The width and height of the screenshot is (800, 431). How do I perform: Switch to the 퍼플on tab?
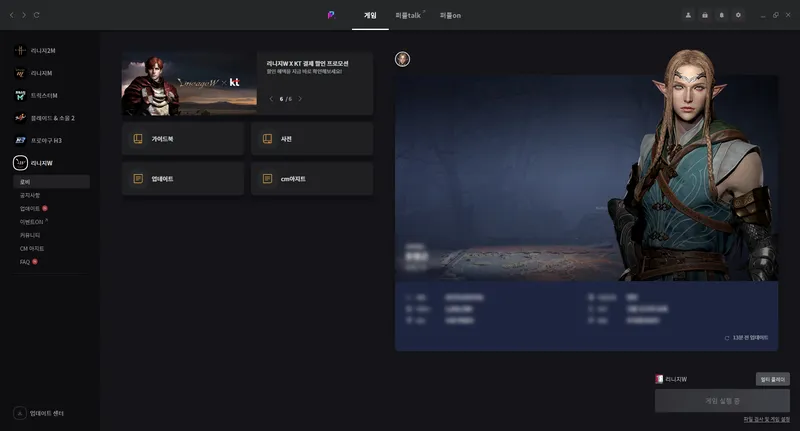(450, 15)
